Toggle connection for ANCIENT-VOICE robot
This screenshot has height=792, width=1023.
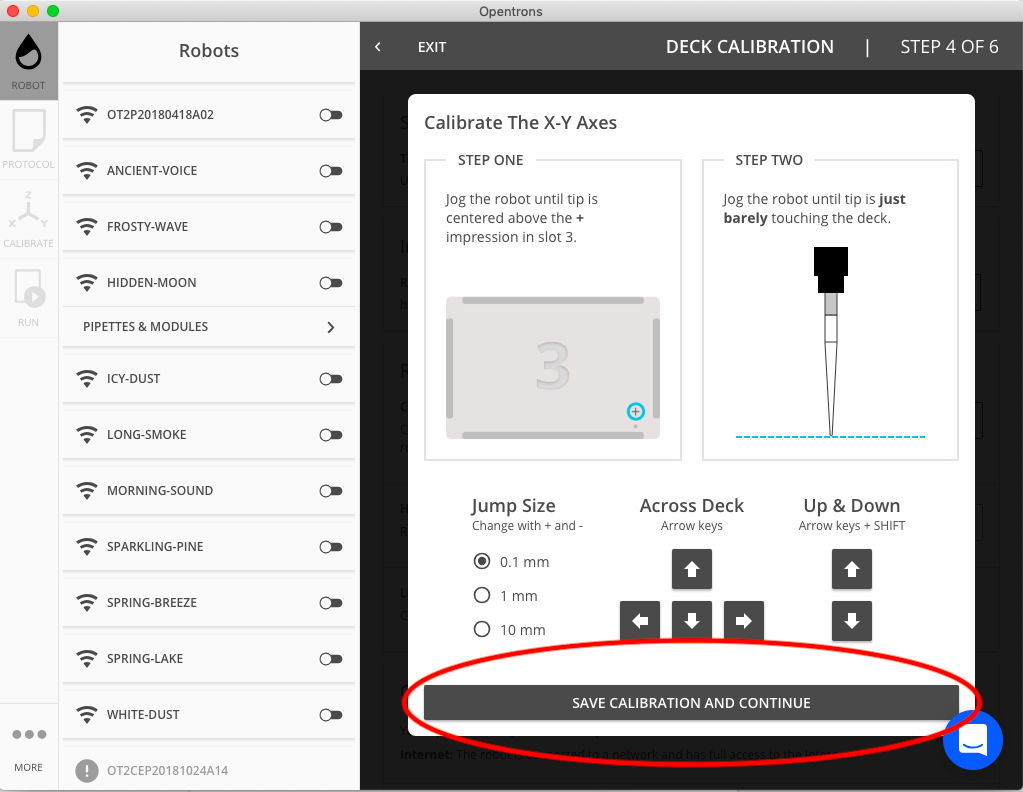pyautogui.click(x=331, y=171)
